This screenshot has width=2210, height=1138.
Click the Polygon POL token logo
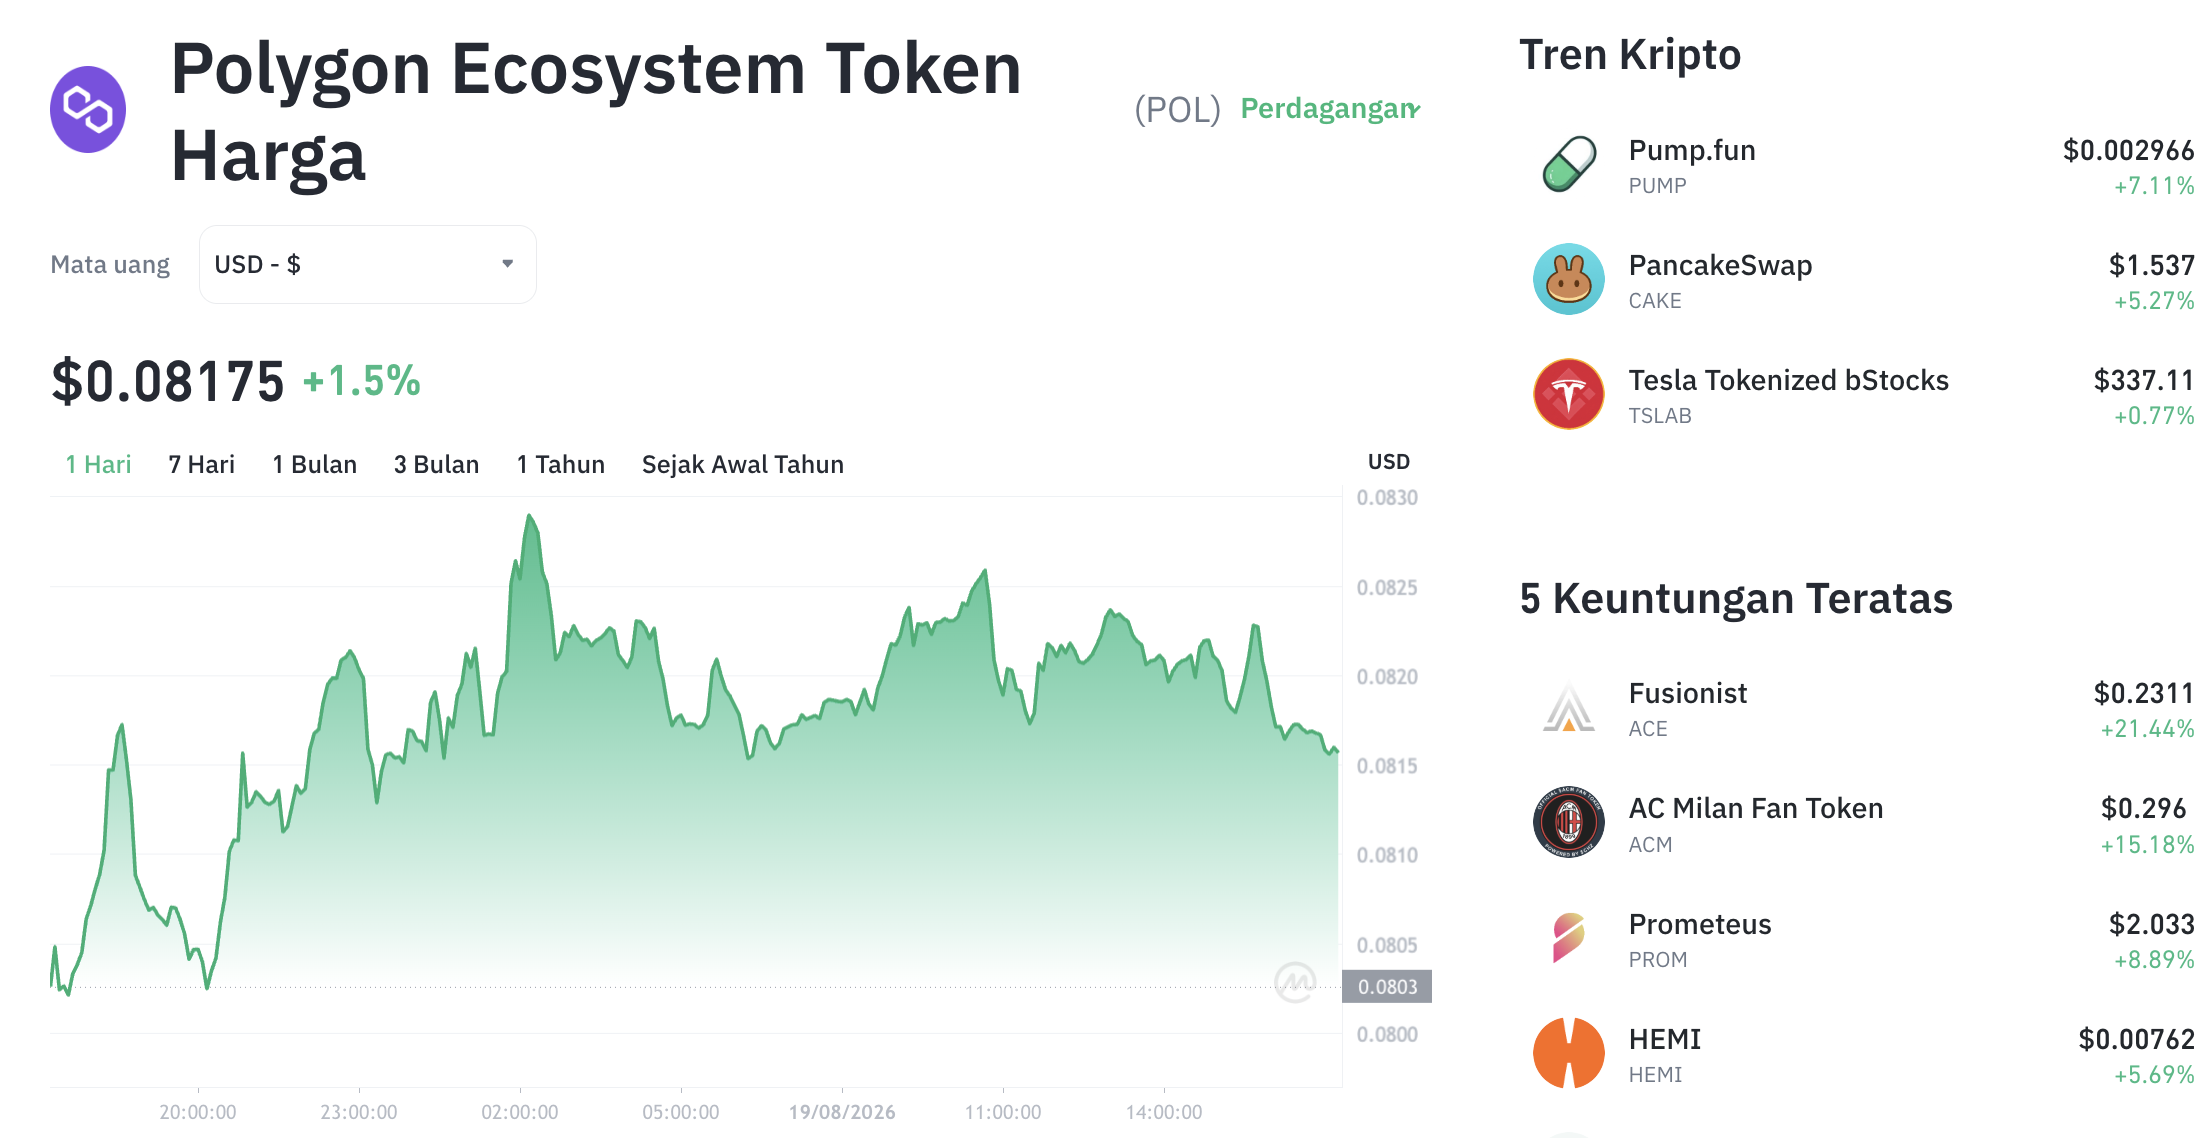point(88,110)
